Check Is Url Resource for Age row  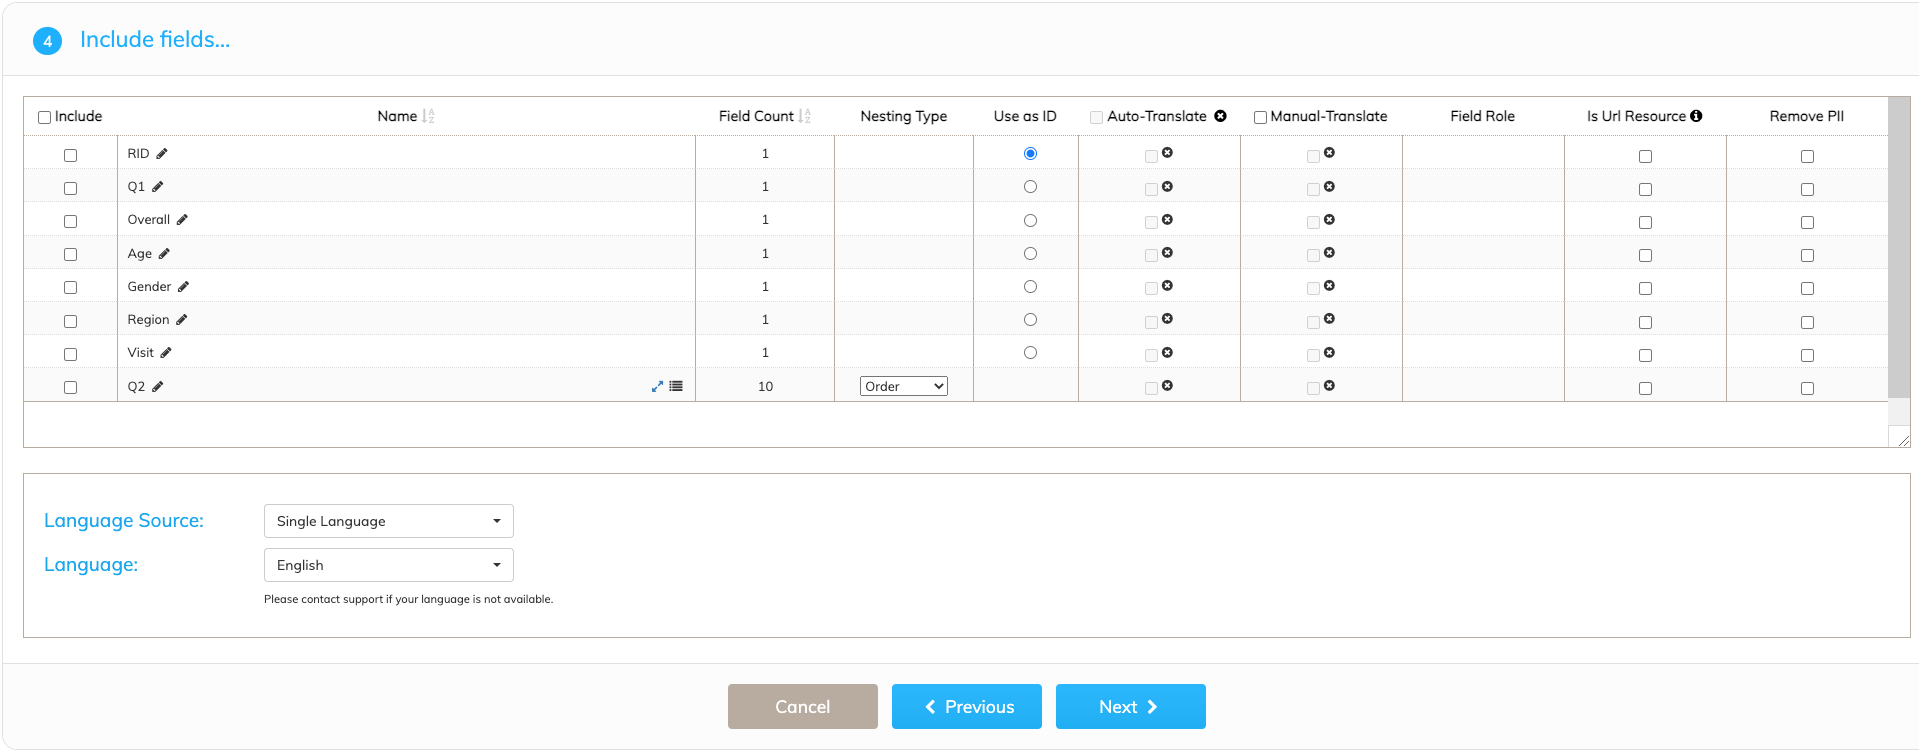[x=1645, y=255]
